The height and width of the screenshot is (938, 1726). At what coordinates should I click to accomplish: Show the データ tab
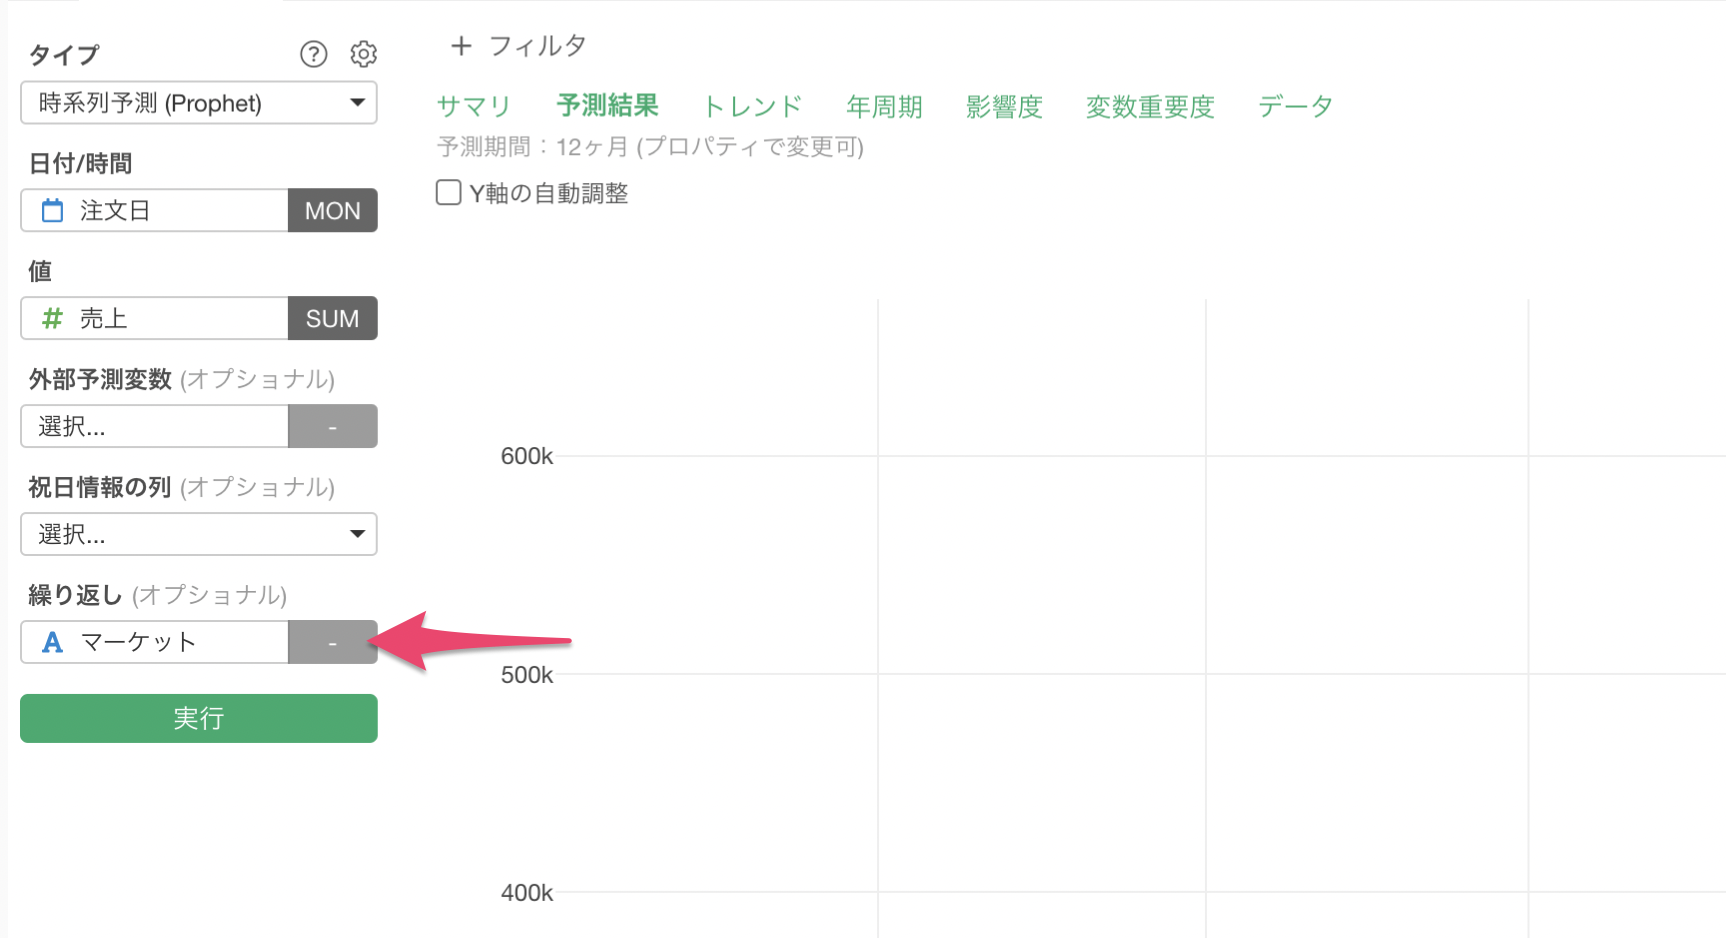point(1295,106)
